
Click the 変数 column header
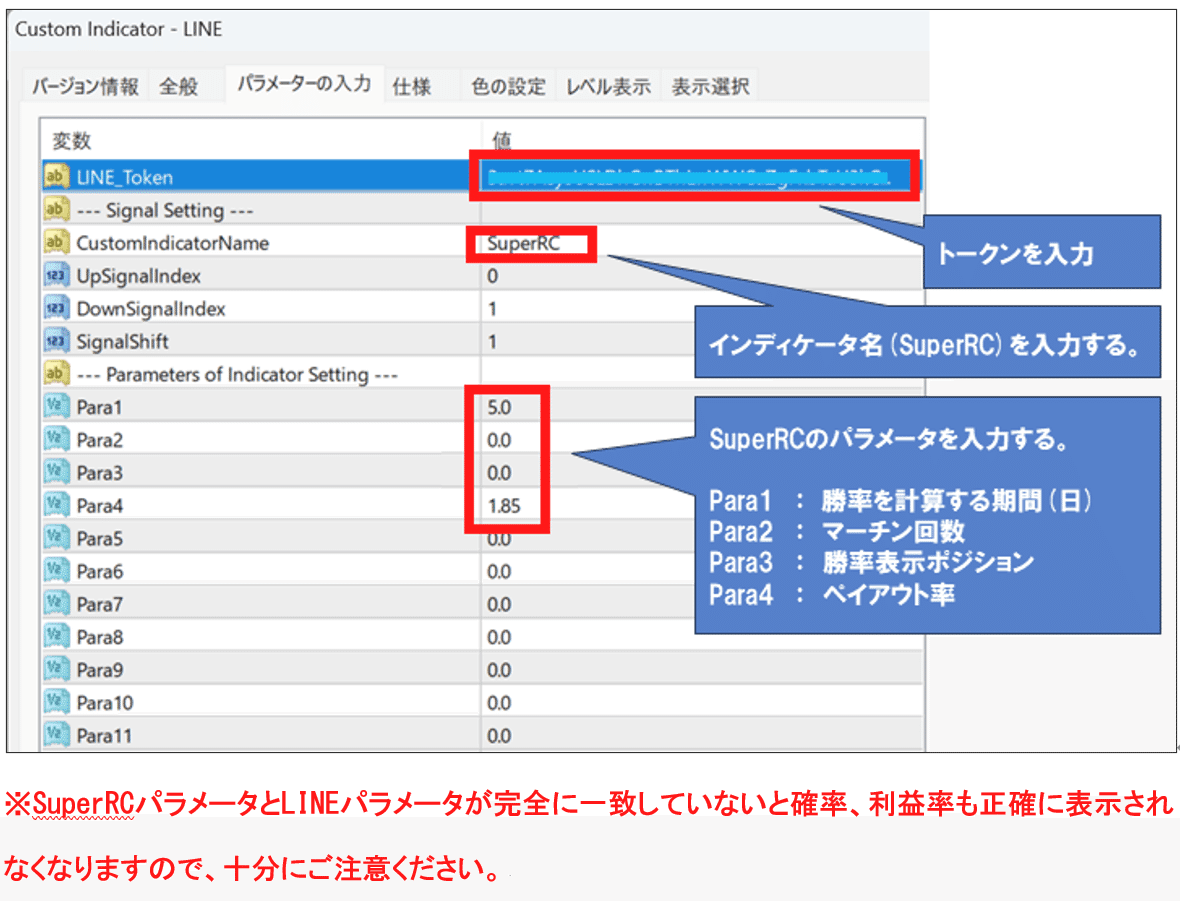(x=71, y=140)
